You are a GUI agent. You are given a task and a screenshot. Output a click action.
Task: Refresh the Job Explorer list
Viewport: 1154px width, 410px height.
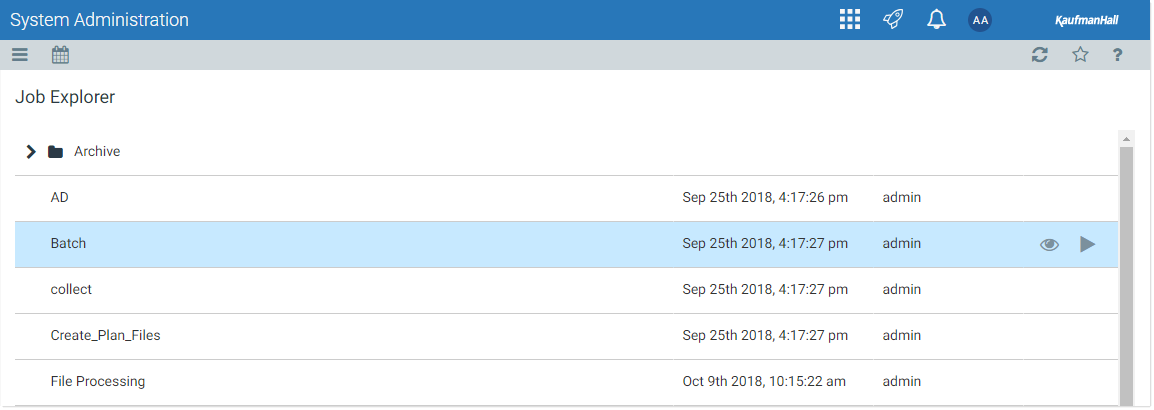tap(1040, 54)
